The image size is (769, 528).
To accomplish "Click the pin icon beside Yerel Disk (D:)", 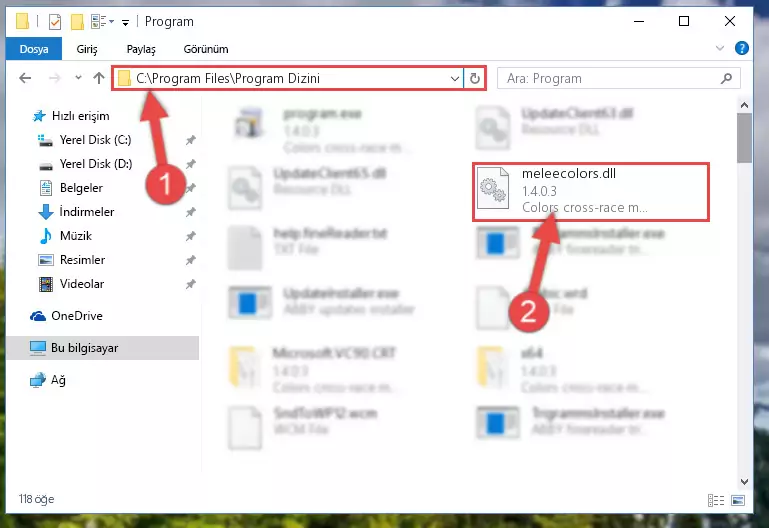I will click(x=190, y=164).
